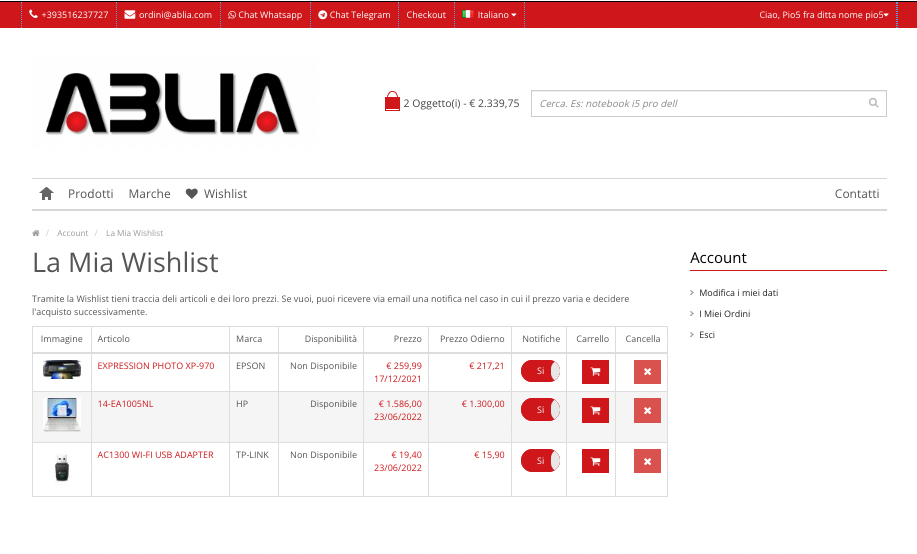Add EXPRESSION PHOTO XP-970 to cart
The height and width of the screenshot is (554, 917).
pos(595,371)
